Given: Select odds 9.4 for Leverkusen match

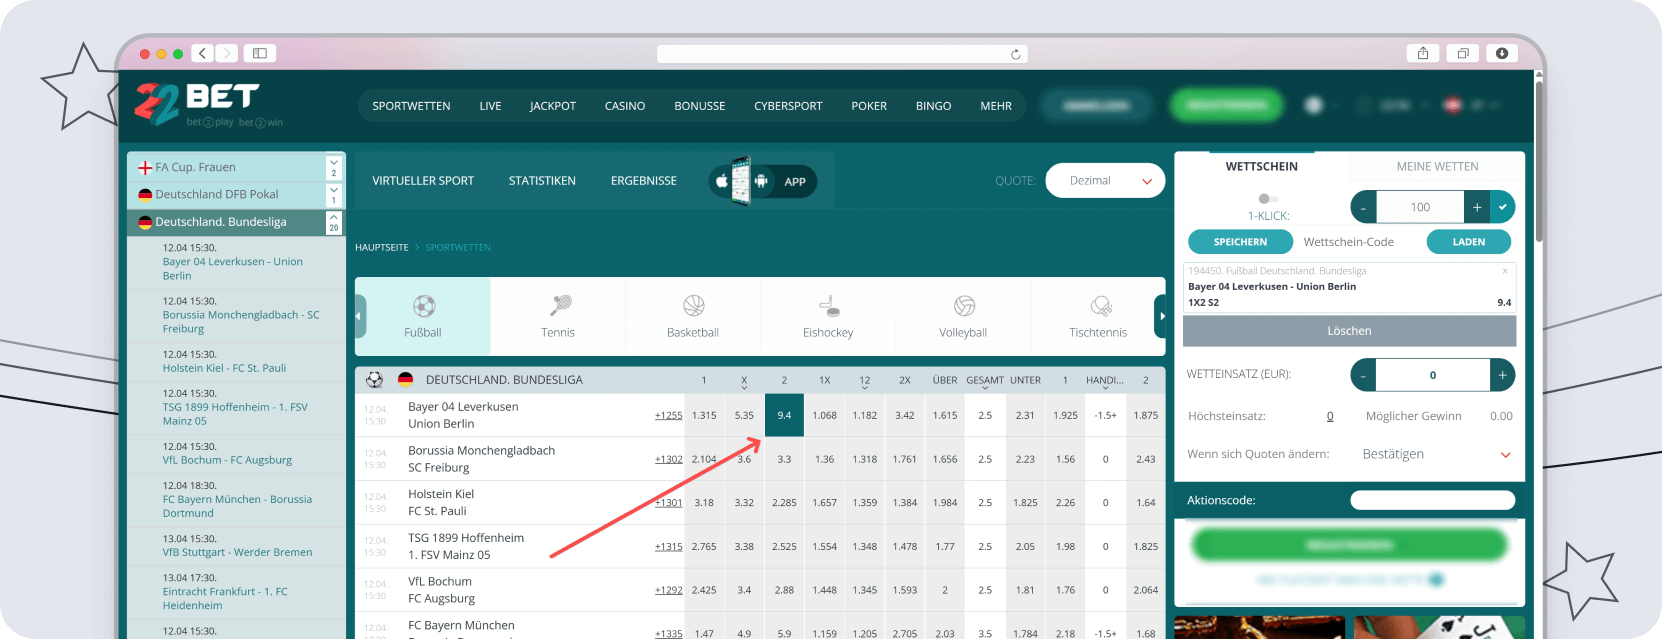Looking at the screenshot, I should click(x=784, y=415).
